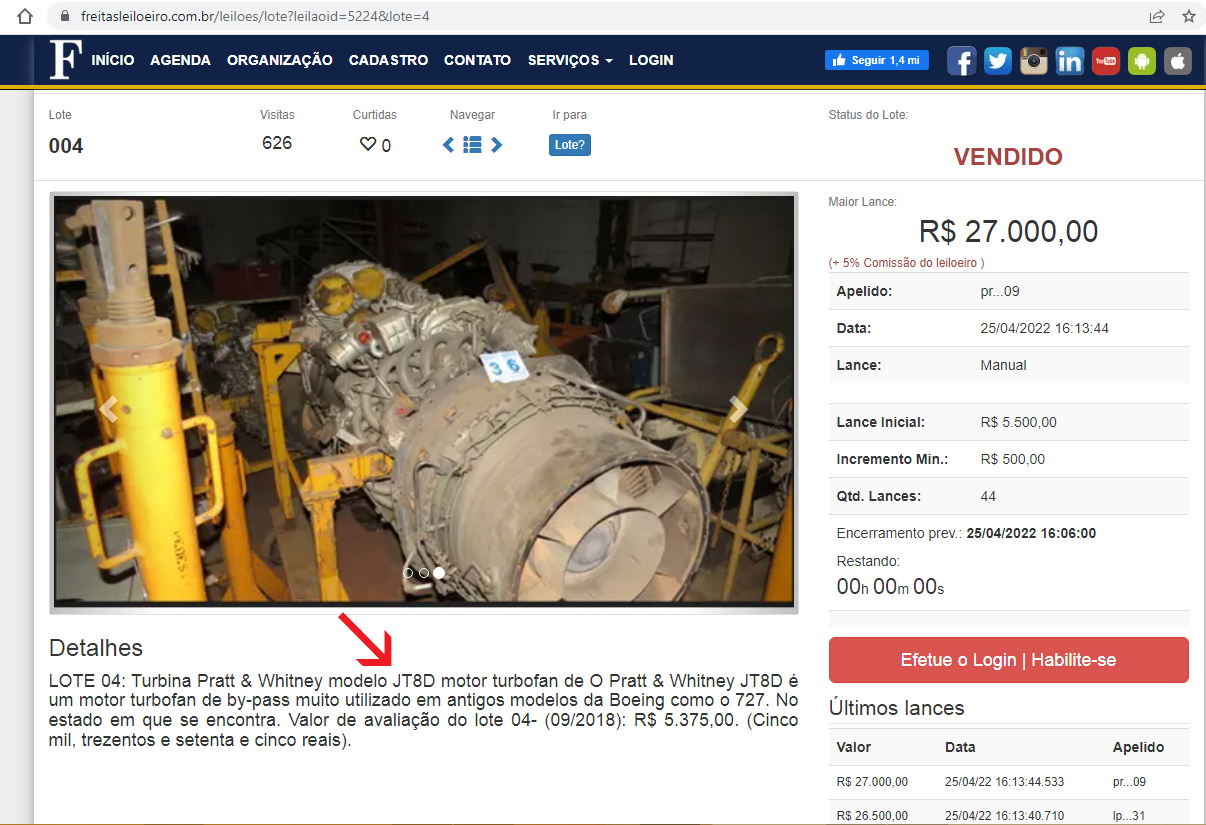This screenshot has width=1206, height=825.
Task: Go to previous lot with left chevron
Action: pyautogui.click(x=449, y=145)
